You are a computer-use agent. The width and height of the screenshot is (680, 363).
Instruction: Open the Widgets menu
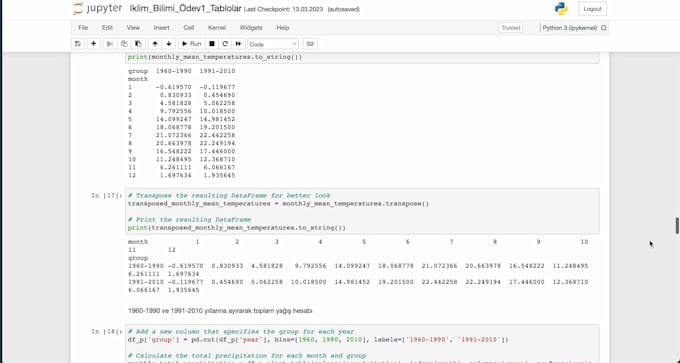coord(251,28)
